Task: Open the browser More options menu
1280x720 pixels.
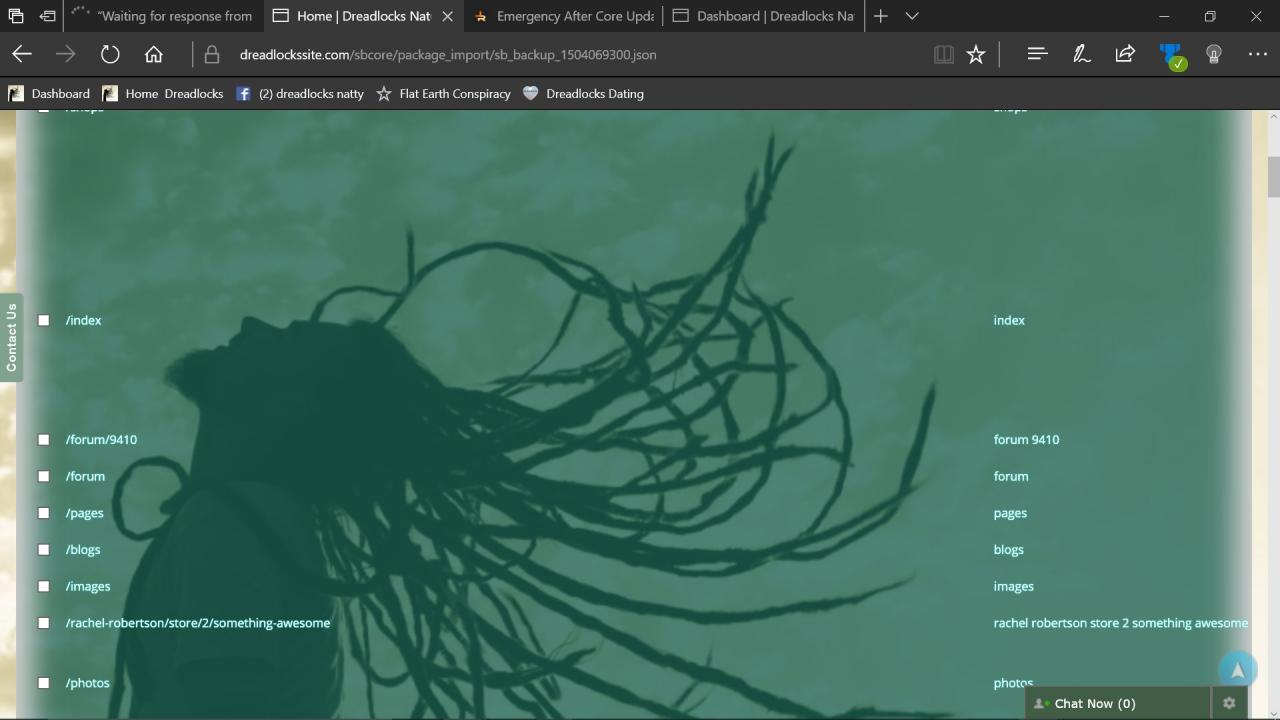Action: tap(1257, 55)
